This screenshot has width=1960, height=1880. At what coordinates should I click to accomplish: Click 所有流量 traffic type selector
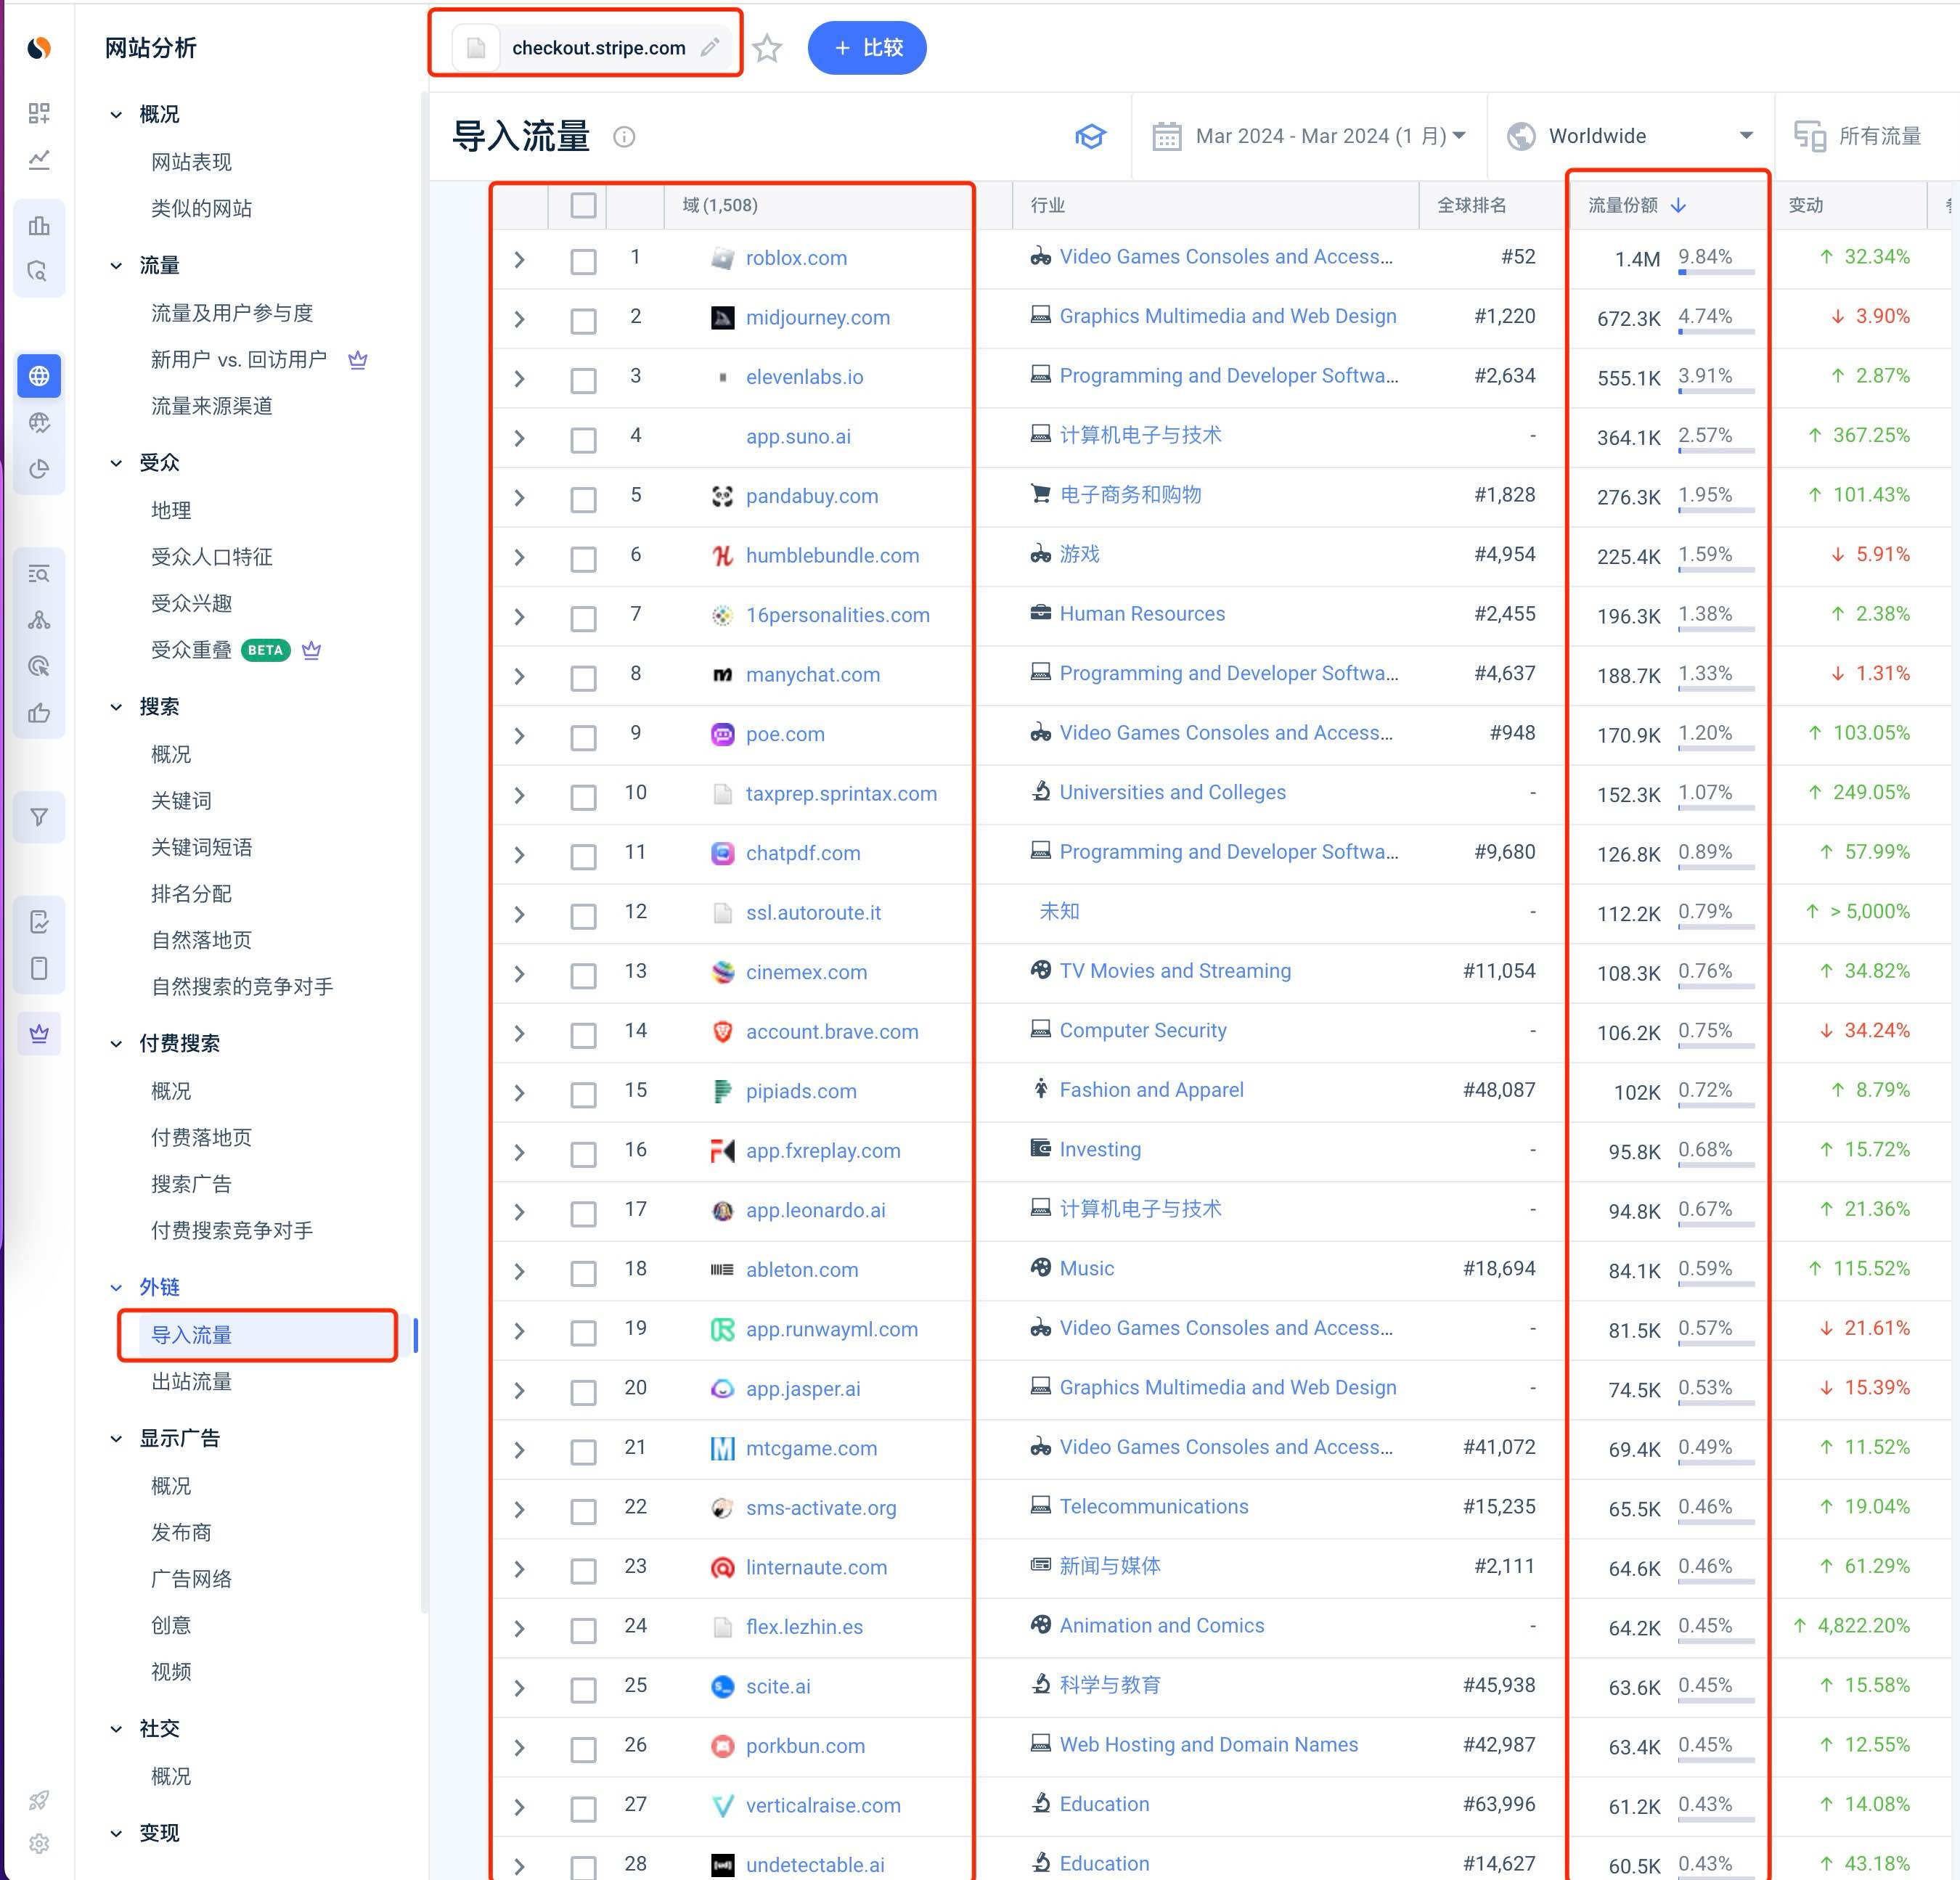click(x=1858, y=136)
